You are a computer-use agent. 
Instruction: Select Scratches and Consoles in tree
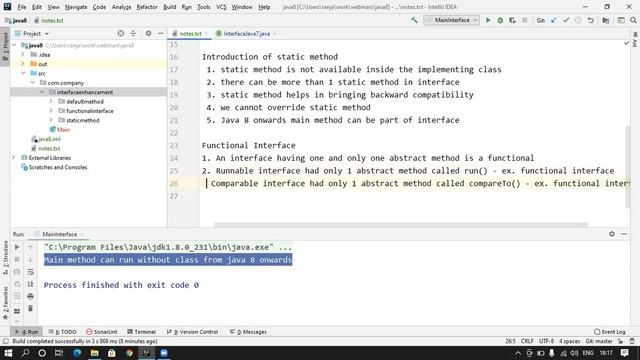coord(58,167)
